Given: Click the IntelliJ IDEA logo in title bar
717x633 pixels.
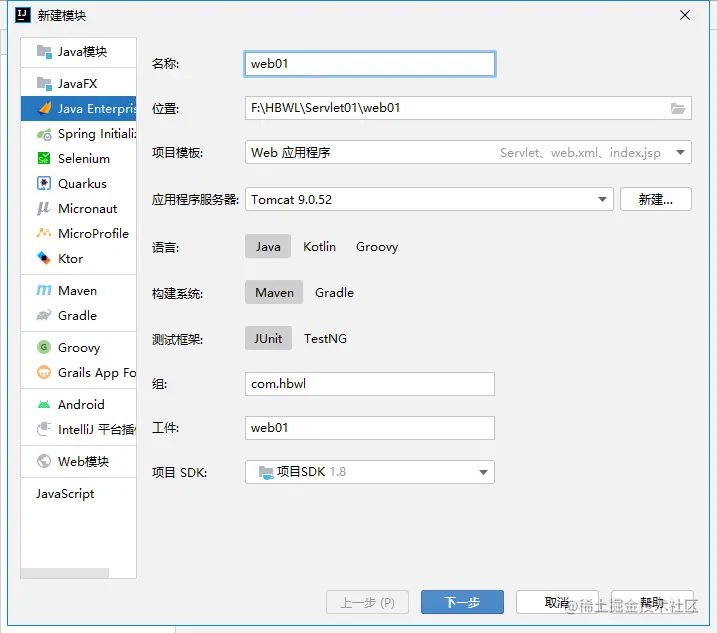Looking at the screenshot, I should [23, 15].
